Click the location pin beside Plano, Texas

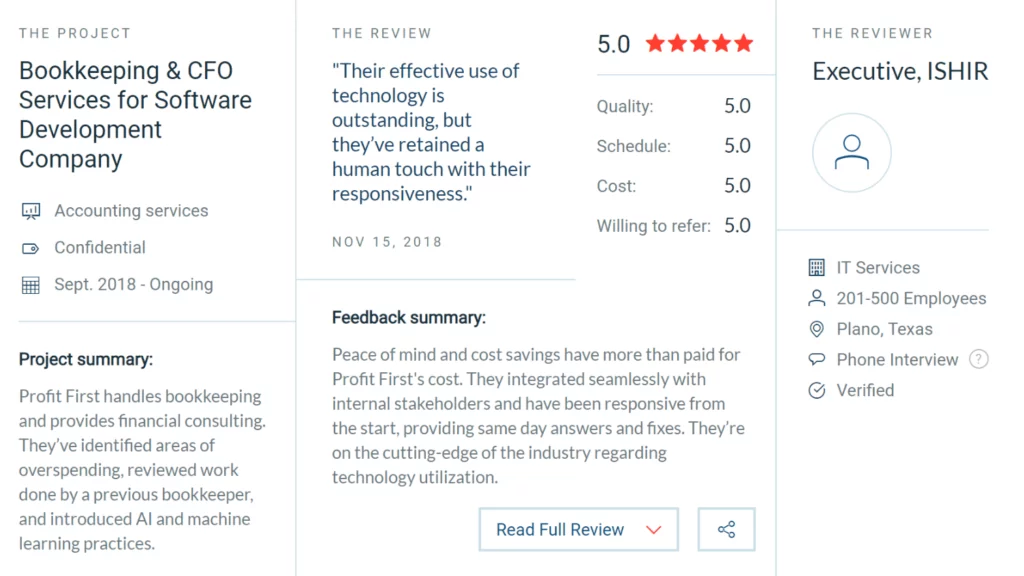pos(818,329)
